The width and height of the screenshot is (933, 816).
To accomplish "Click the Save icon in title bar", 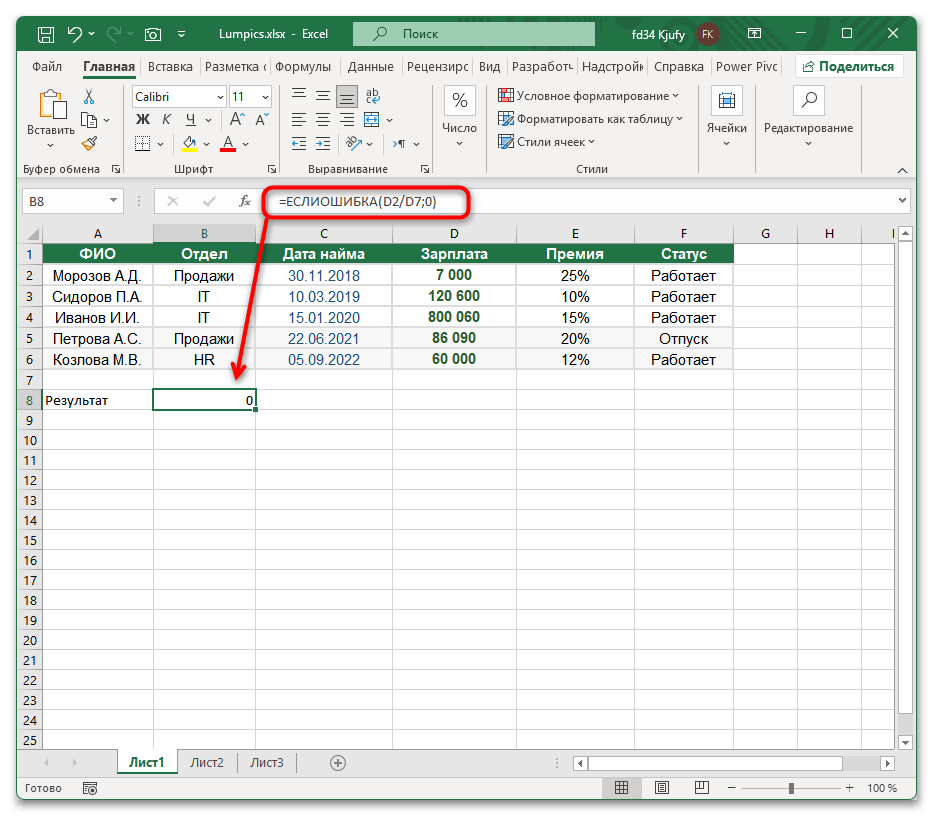I will coord(46,35).
